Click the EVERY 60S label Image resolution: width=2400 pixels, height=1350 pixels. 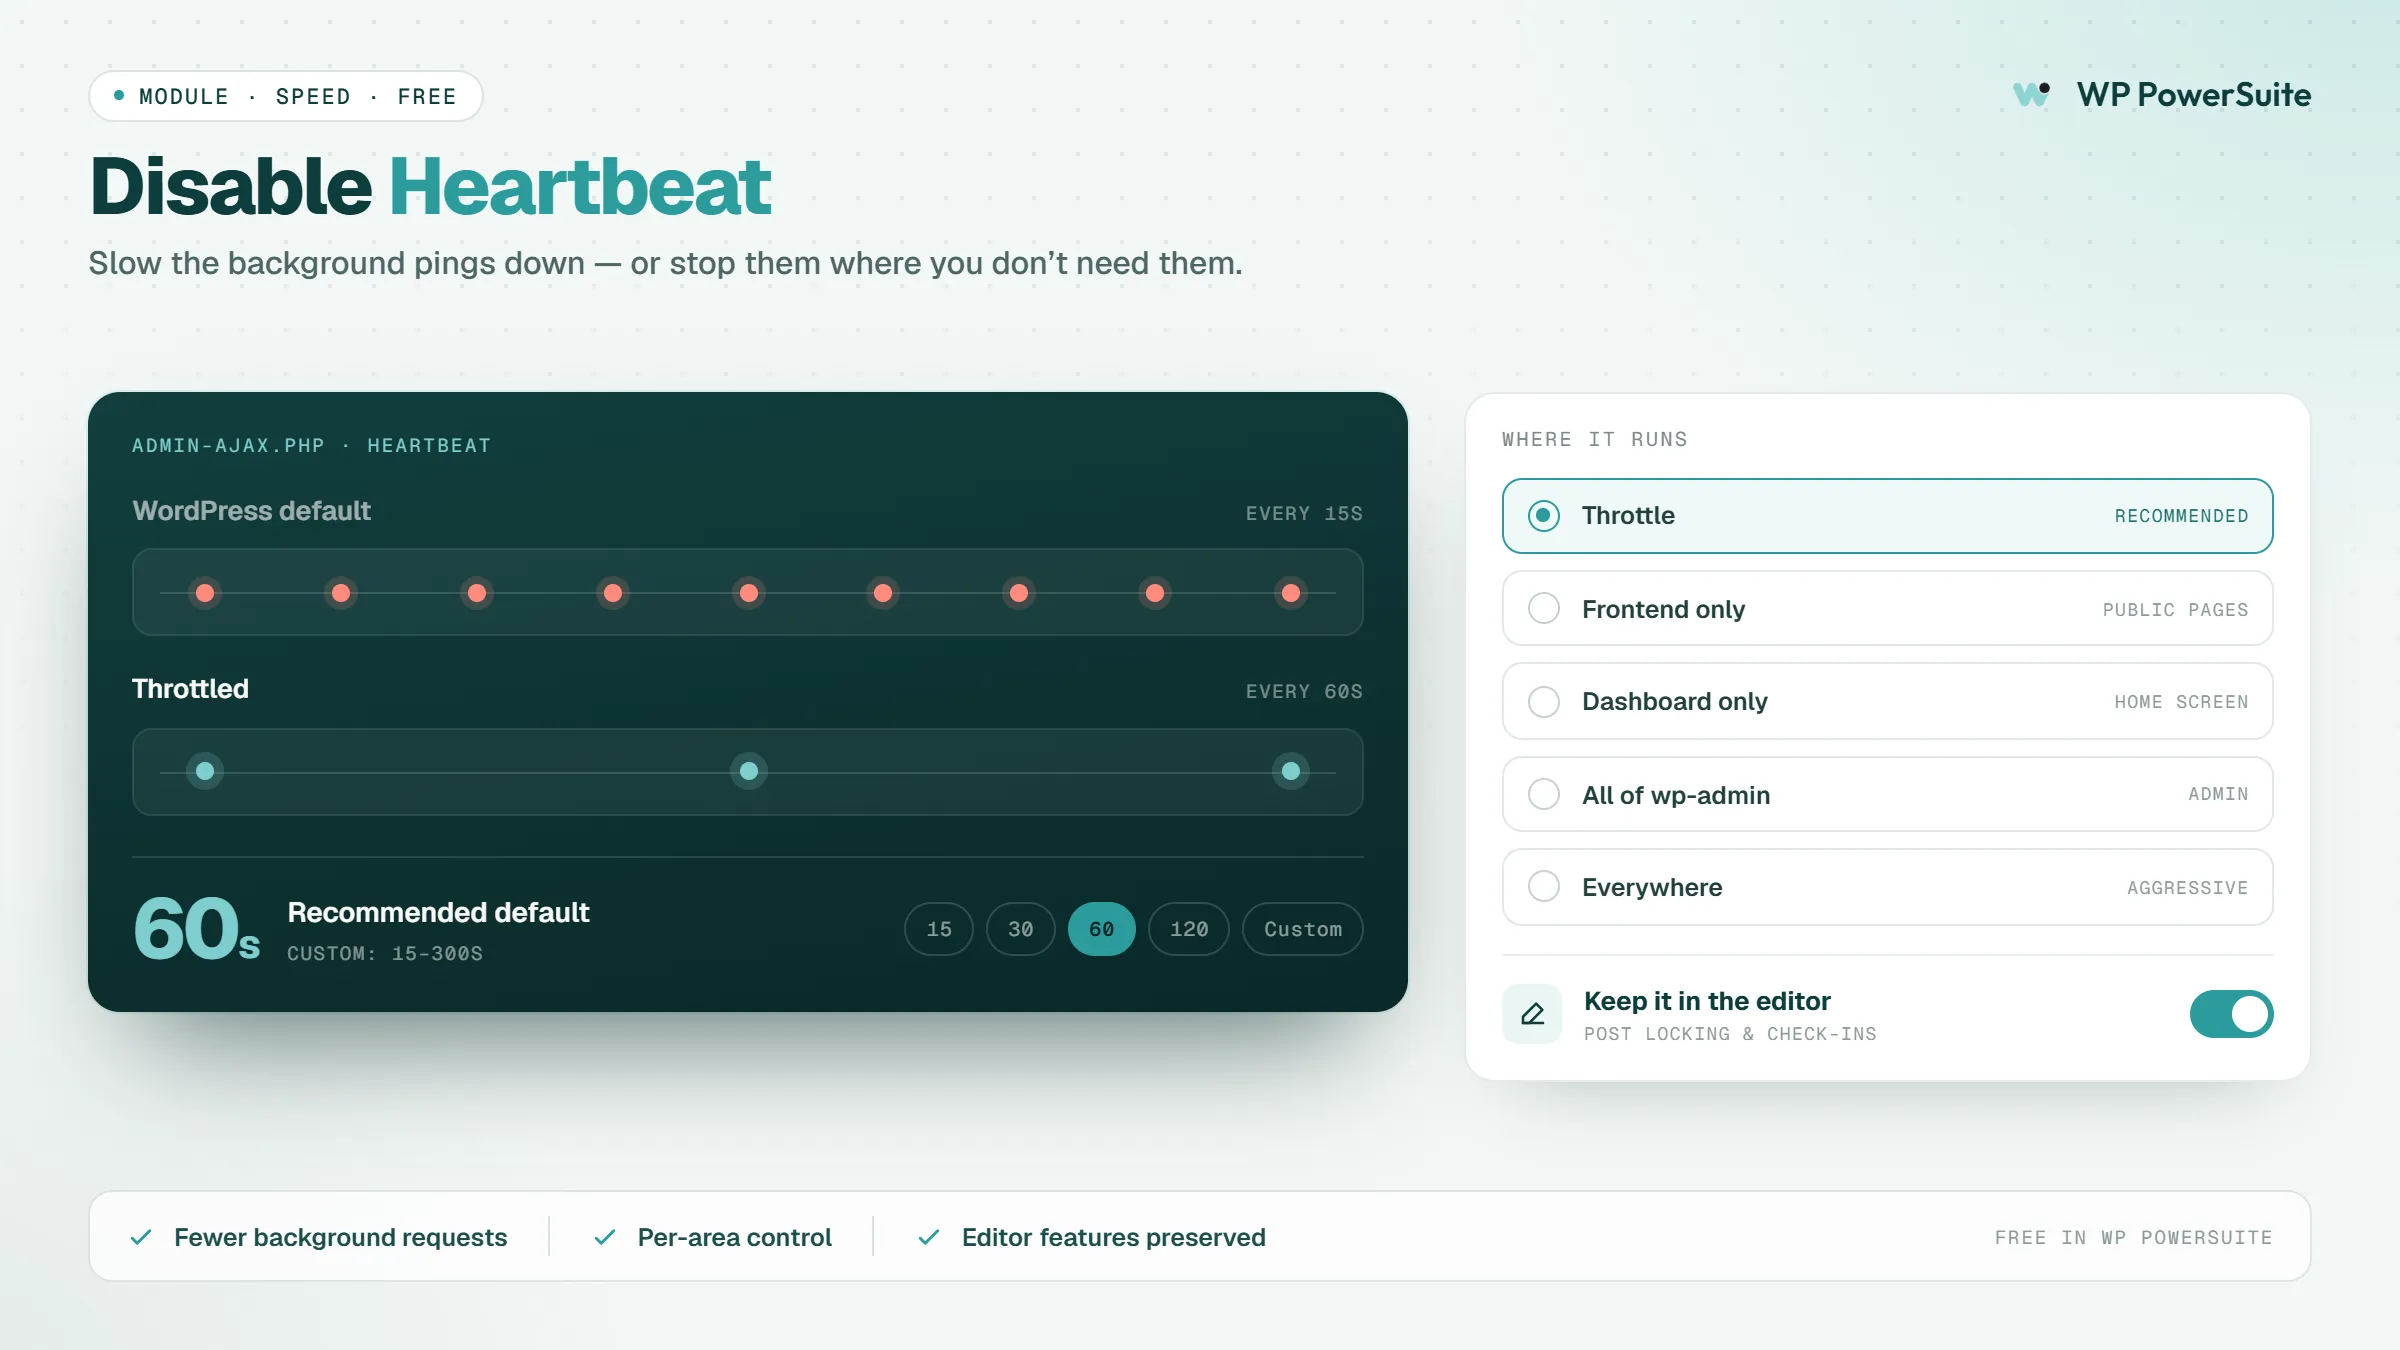pos(1304,691)
